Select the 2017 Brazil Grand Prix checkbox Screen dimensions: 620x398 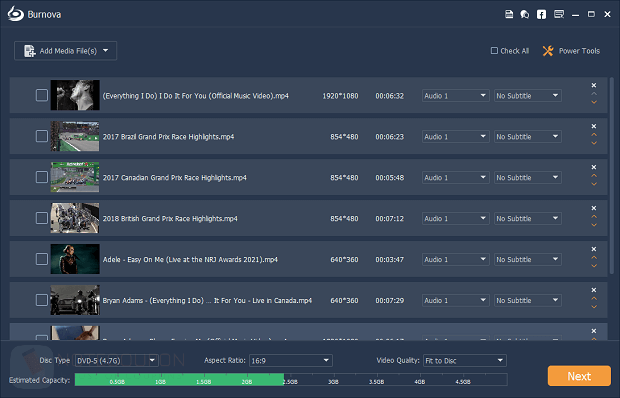pyautogui.click(x=42, y=136)
